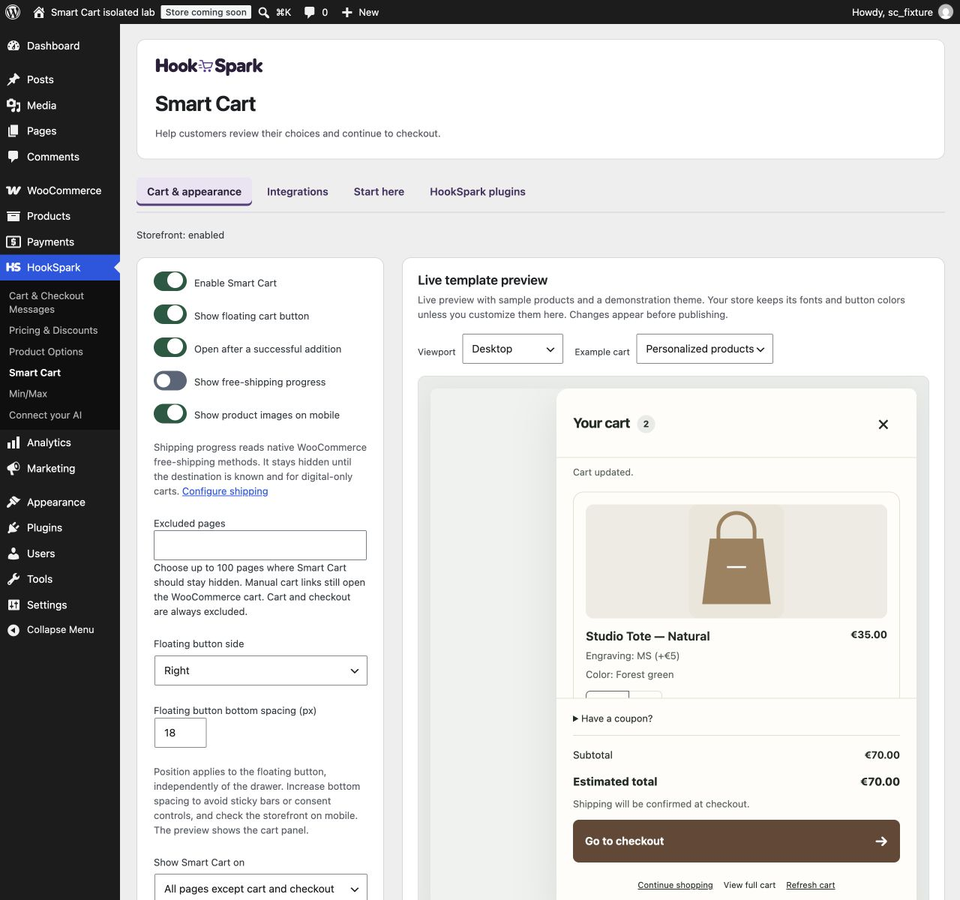Click the Settings sliders icon
960x900 pixels.
[13, 605]
